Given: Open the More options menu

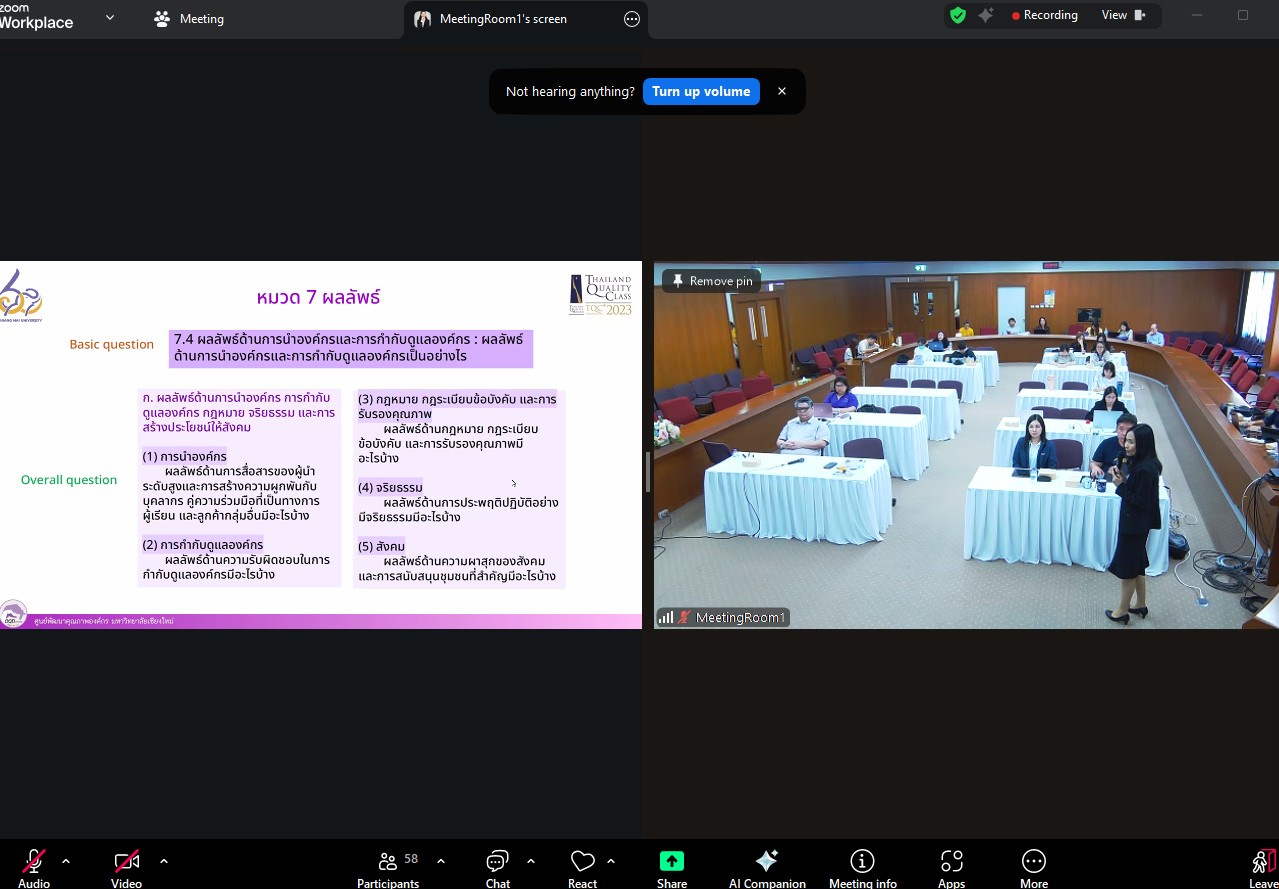Looking at the screenshot, I should pyautogui.click(x=1033, y=862).
